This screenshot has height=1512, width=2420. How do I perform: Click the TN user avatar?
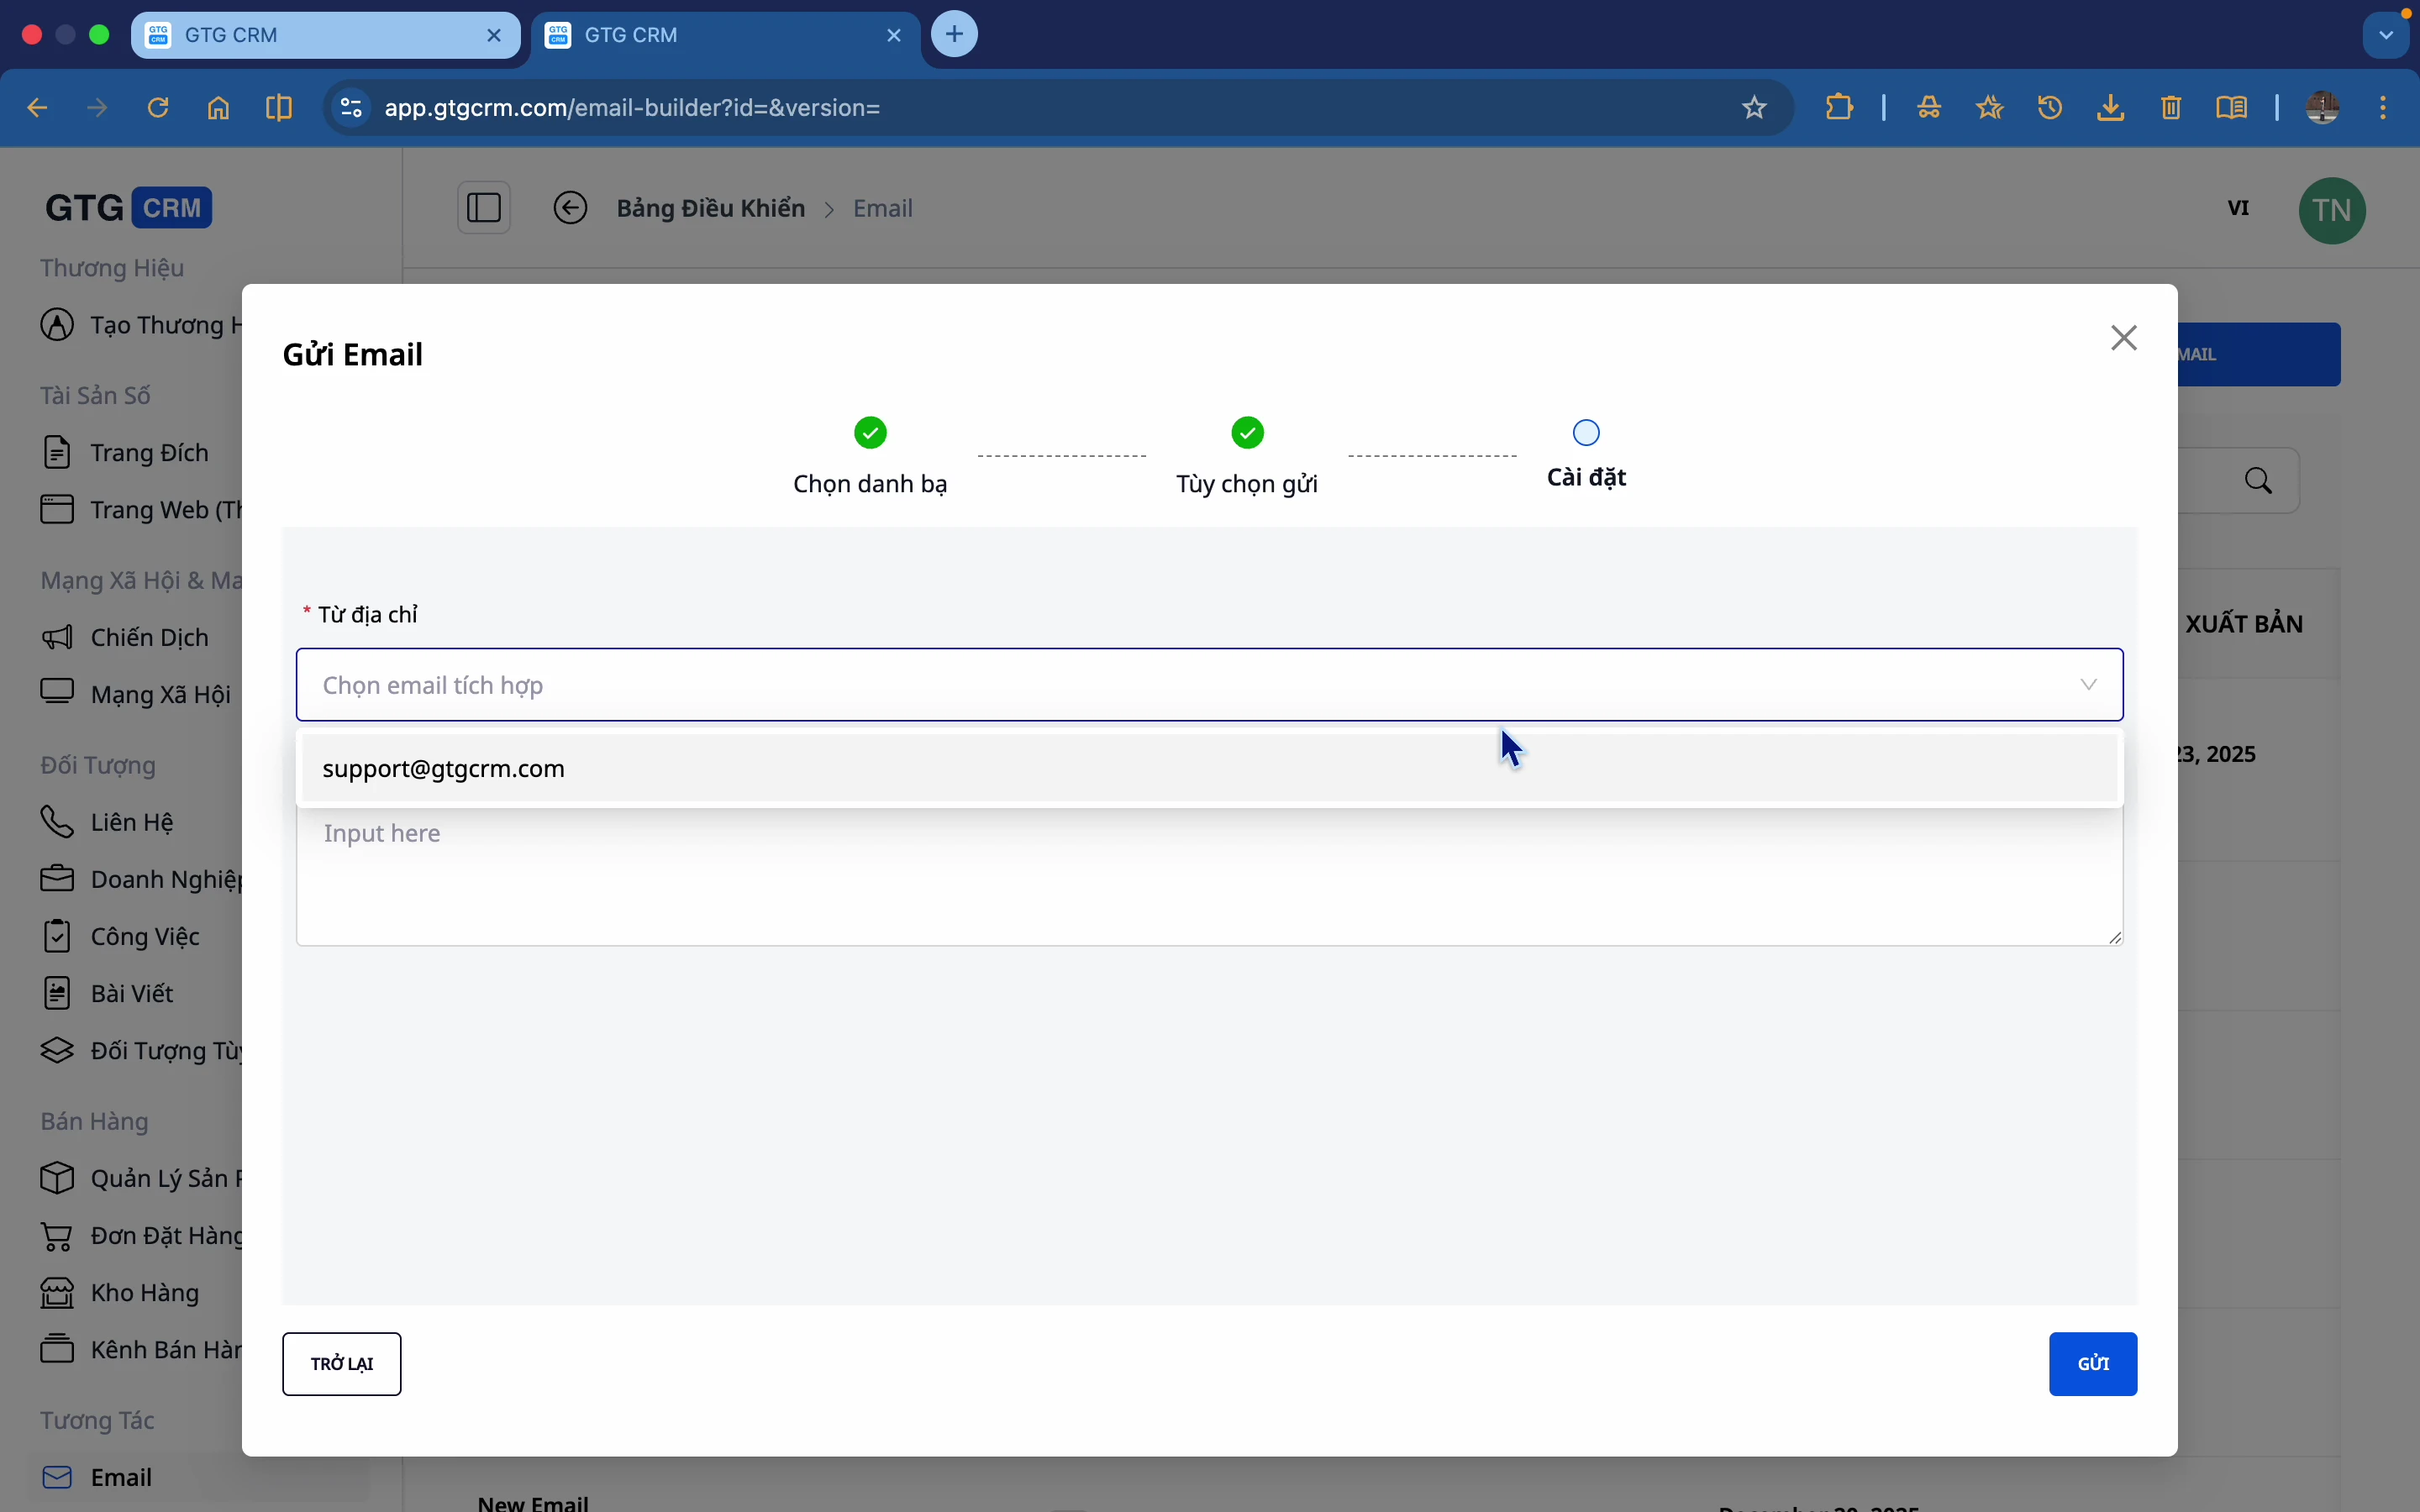pos(2331,210)
